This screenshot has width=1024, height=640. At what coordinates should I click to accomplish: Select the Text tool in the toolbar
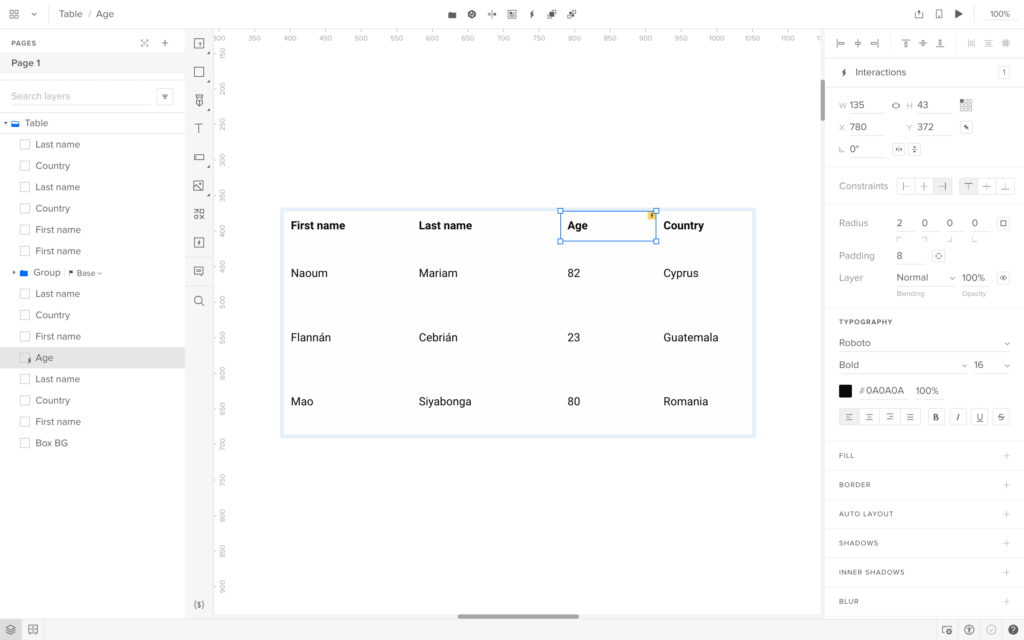199,129
